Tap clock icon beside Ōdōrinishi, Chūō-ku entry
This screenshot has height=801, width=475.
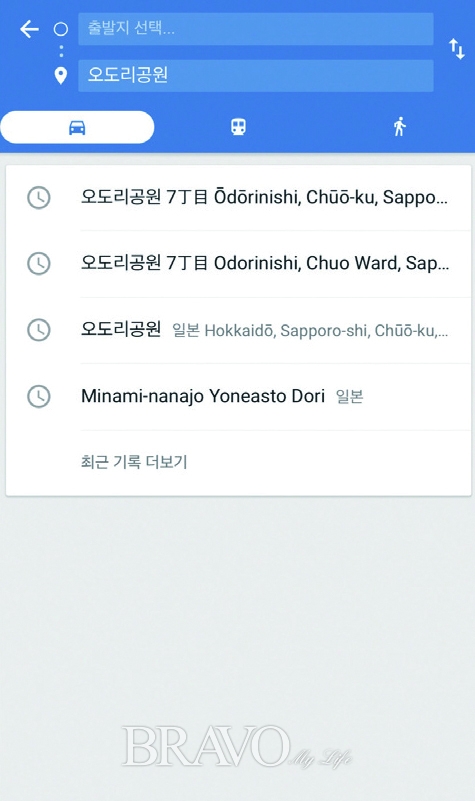tap(38, 198)
